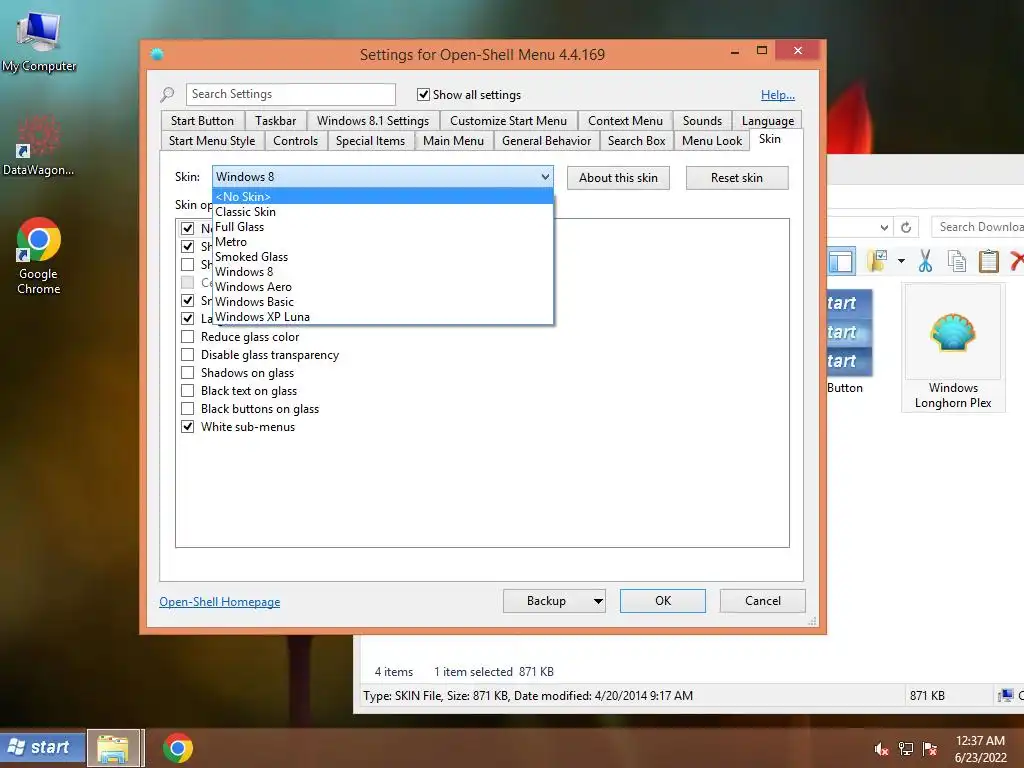Open Start Menu Style tab
The height and width of the screenshot is (768, 1024).
(x=212, y=141)
